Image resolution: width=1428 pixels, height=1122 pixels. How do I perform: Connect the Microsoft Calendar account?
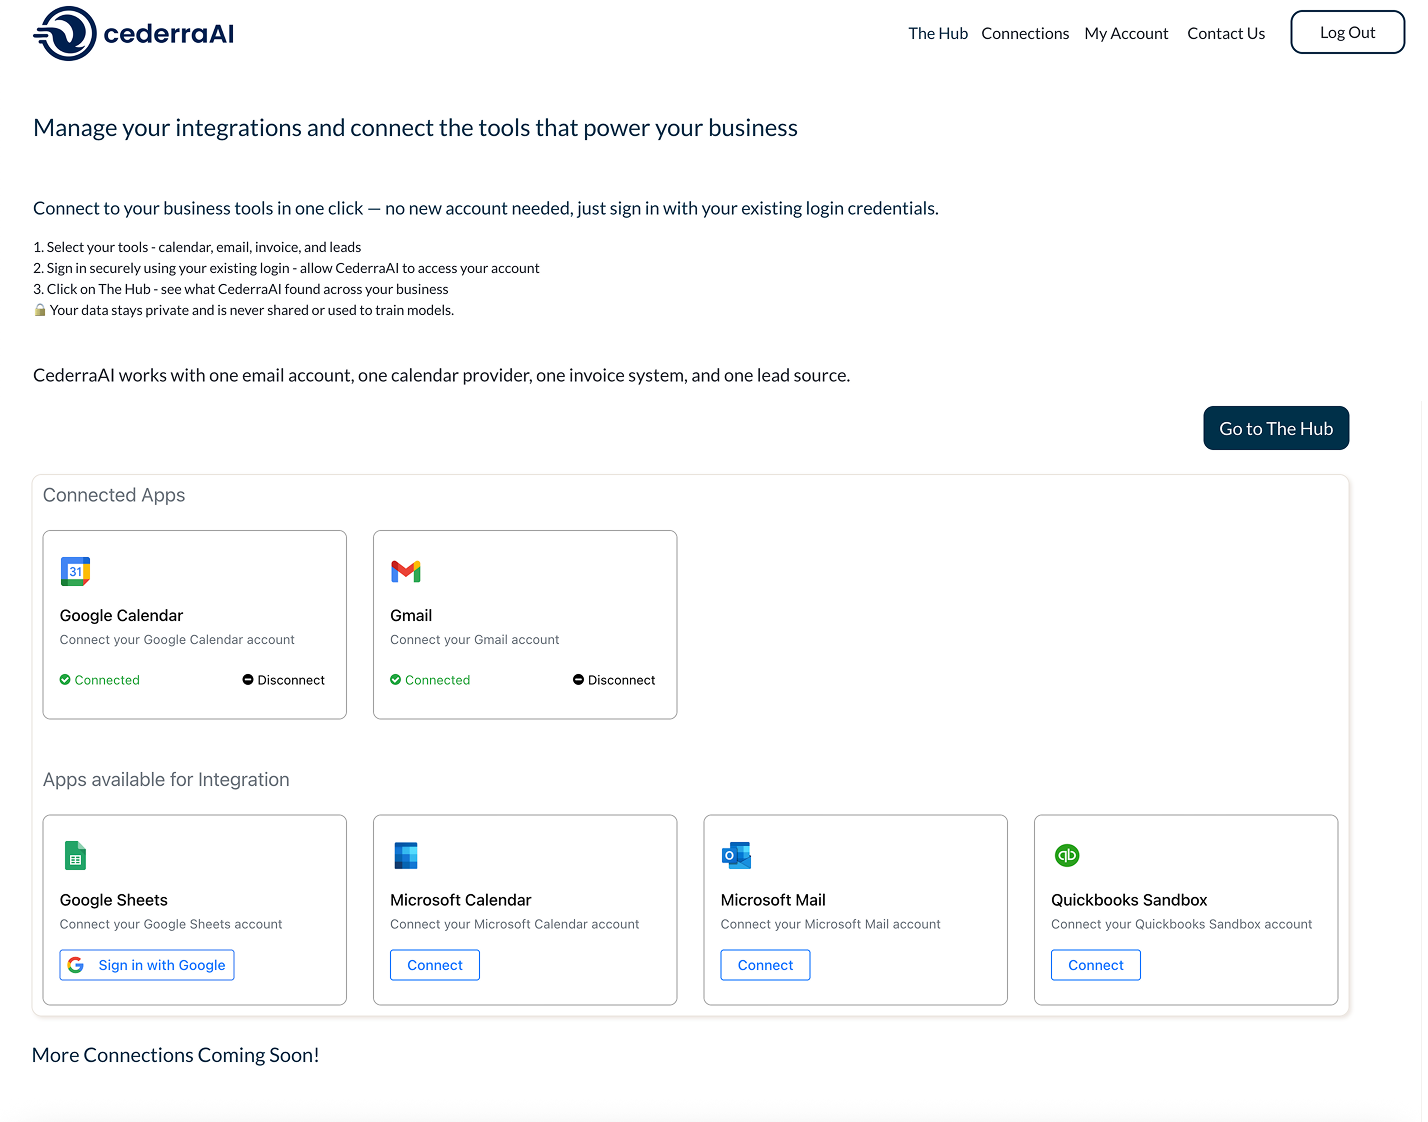[x=435, y=965]
